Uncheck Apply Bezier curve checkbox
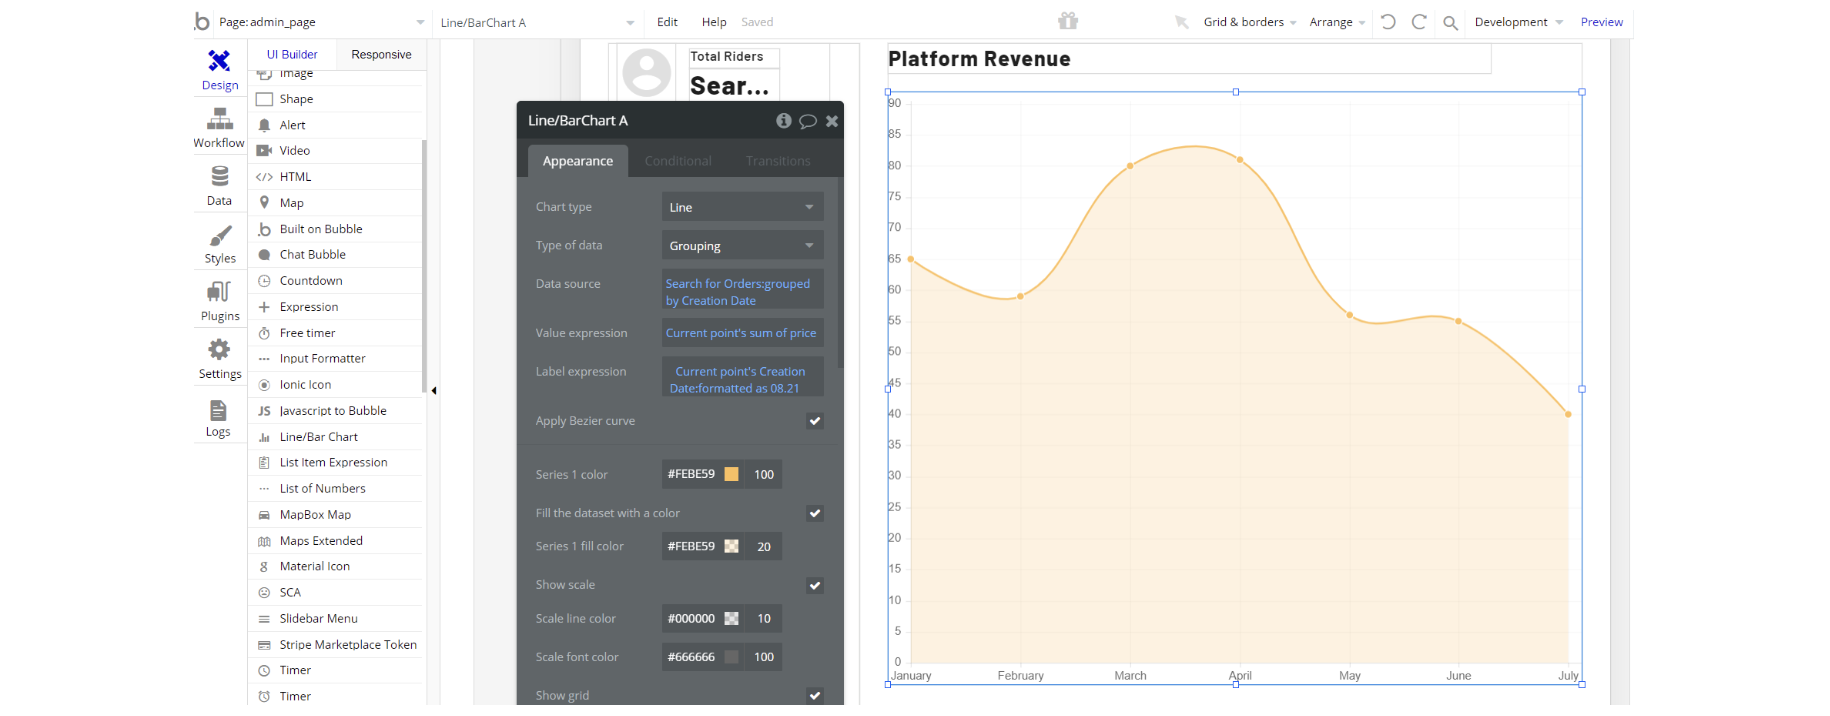This screenshot has height=716, width=1830. pyautogui.click(x=815, y=421)
